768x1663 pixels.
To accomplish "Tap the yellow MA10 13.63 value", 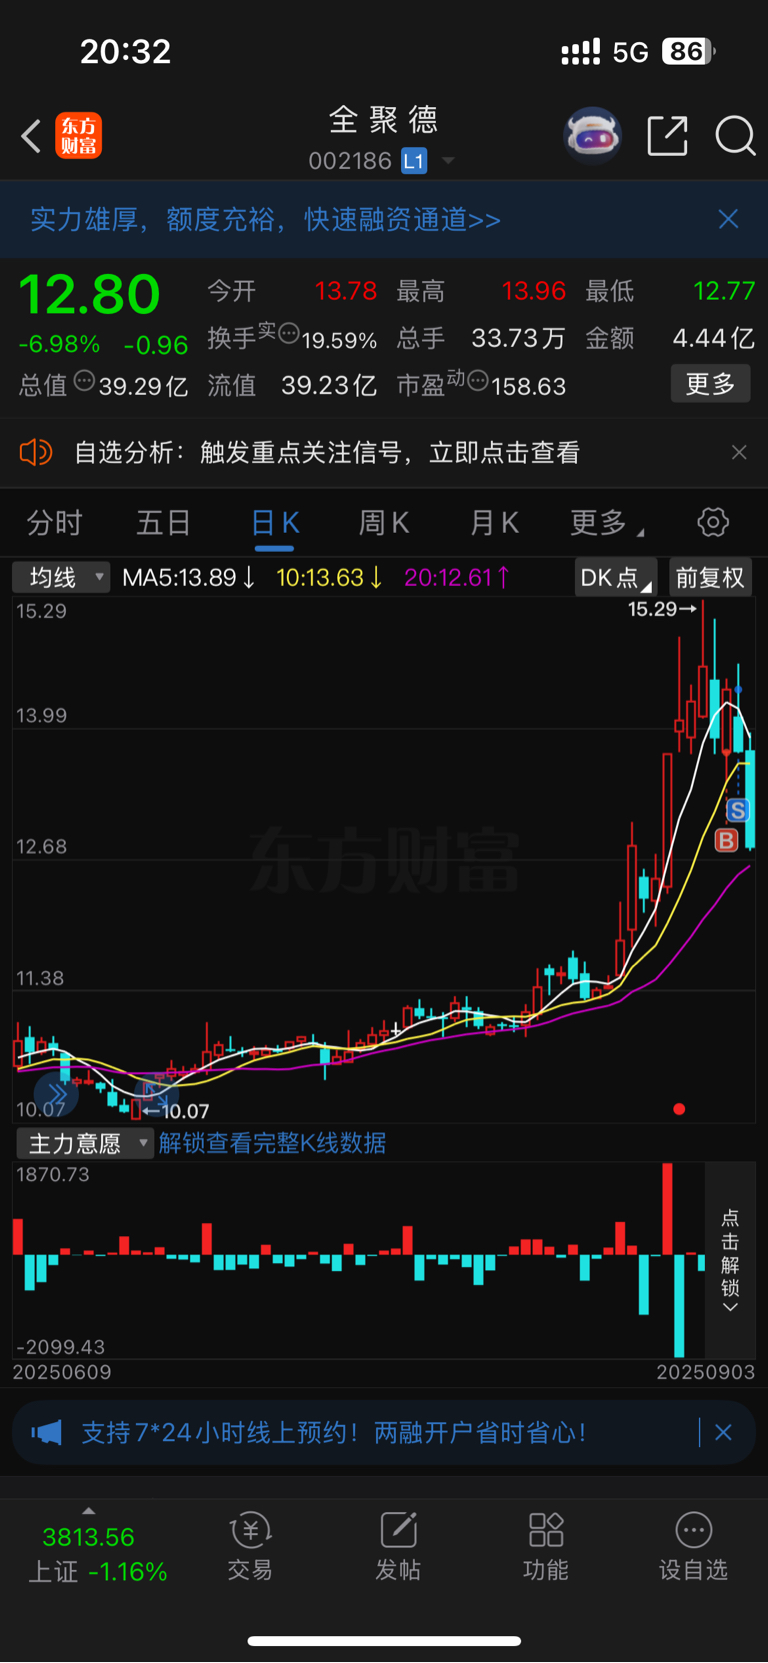I will pos(330,577).
